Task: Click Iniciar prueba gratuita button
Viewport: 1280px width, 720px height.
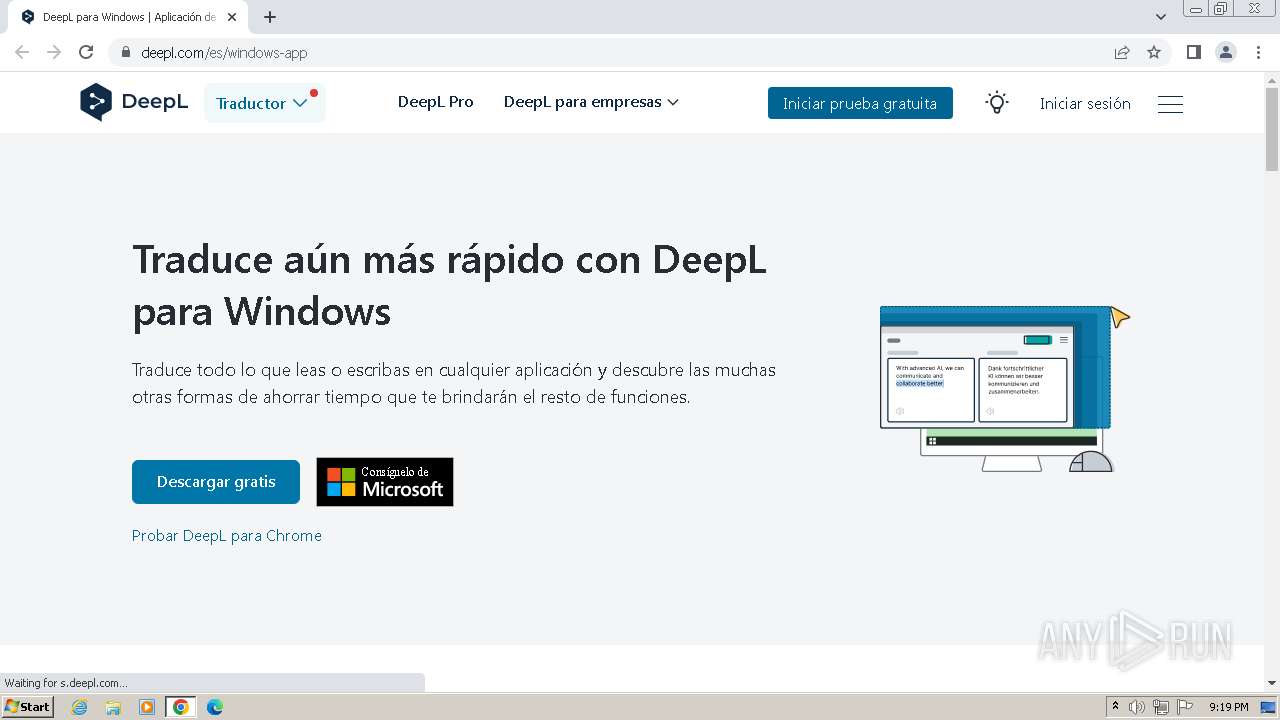Action: click(x=860, y=103)
